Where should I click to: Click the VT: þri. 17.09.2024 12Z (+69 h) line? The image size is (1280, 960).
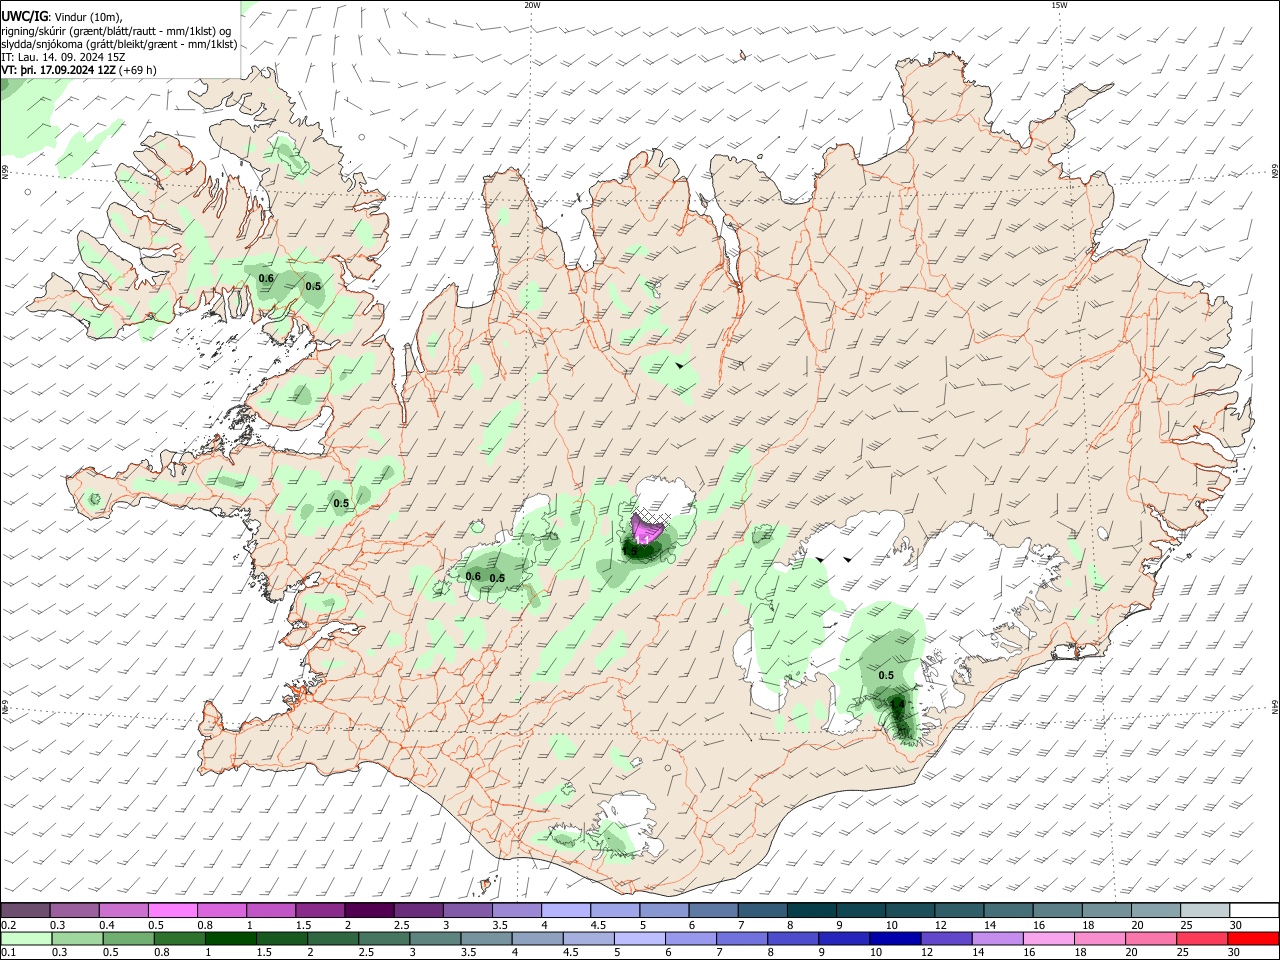point(79,70)
